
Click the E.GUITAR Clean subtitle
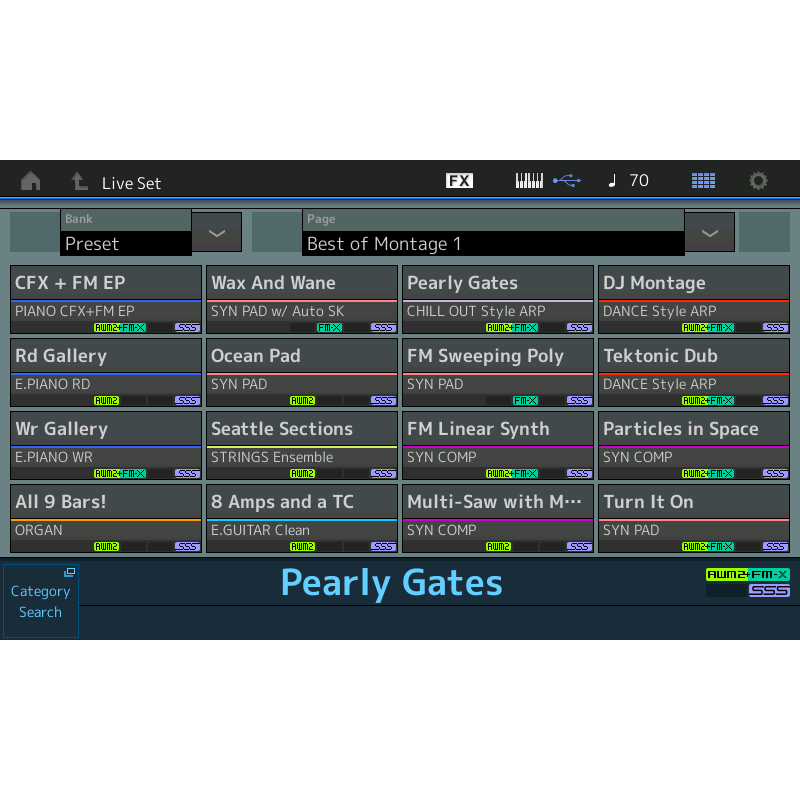click(260, 530)
